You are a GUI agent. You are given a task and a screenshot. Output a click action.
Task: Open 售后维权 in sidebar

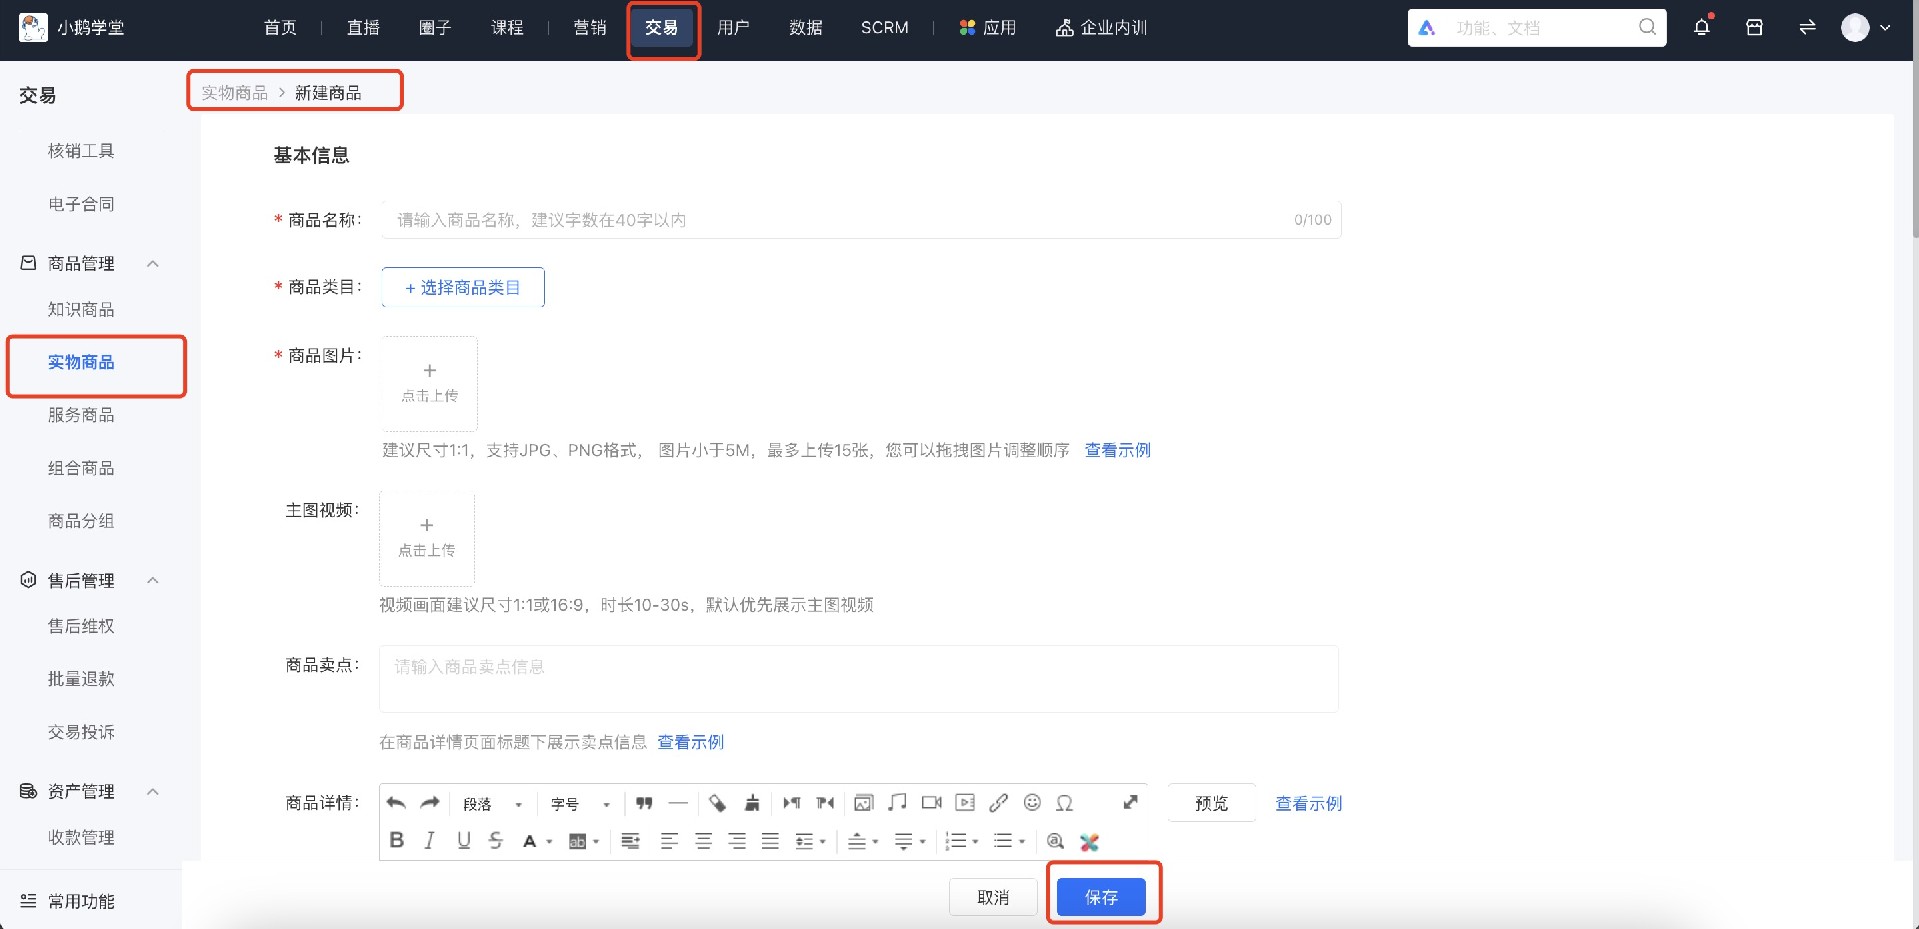pyautogui.click(x=81, y=626)
